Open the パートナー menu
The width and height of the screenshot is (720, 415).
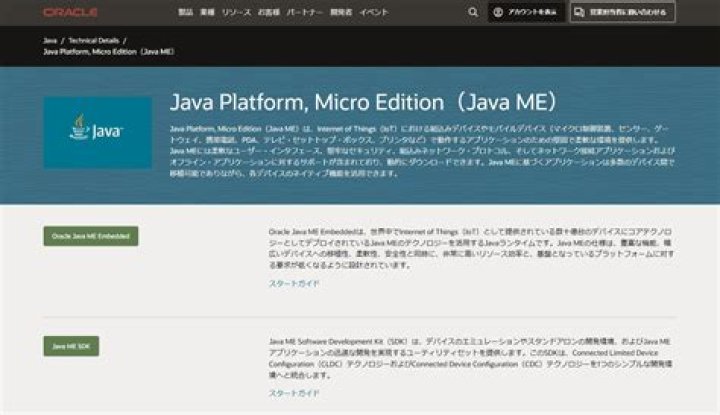pyautogui.click(x=304, y=12)
